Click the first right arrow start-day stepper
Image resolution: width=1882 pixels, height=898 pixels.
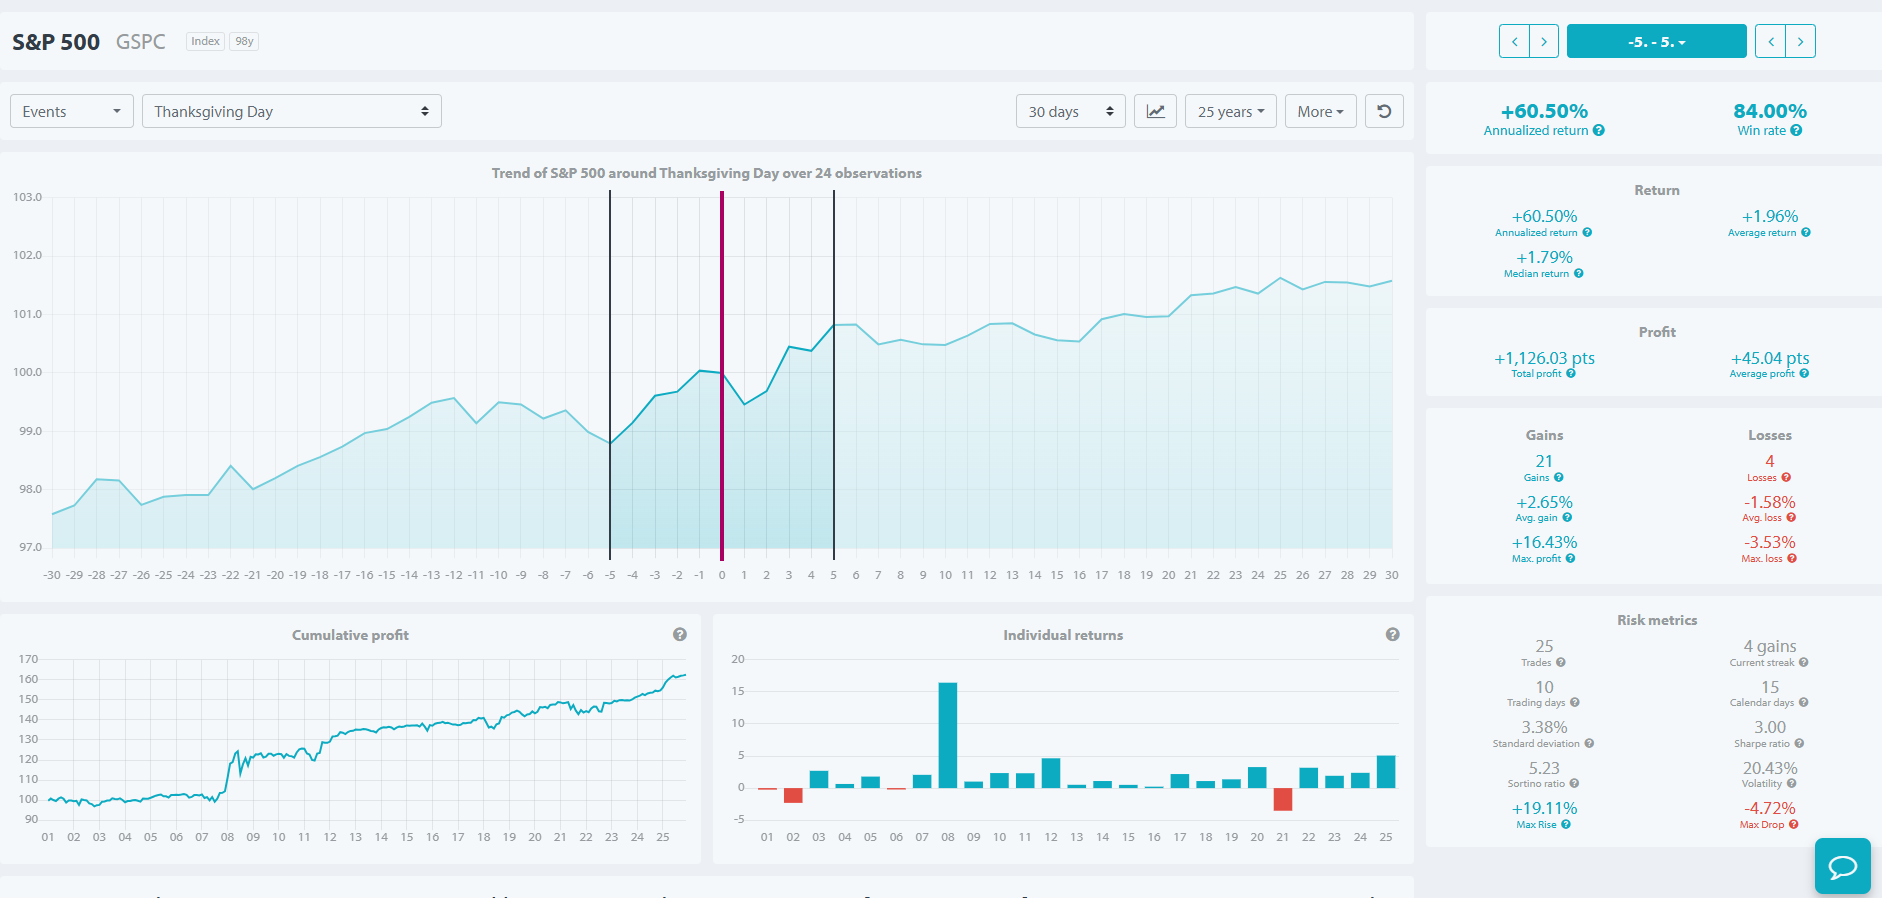tap(1544, 41)
